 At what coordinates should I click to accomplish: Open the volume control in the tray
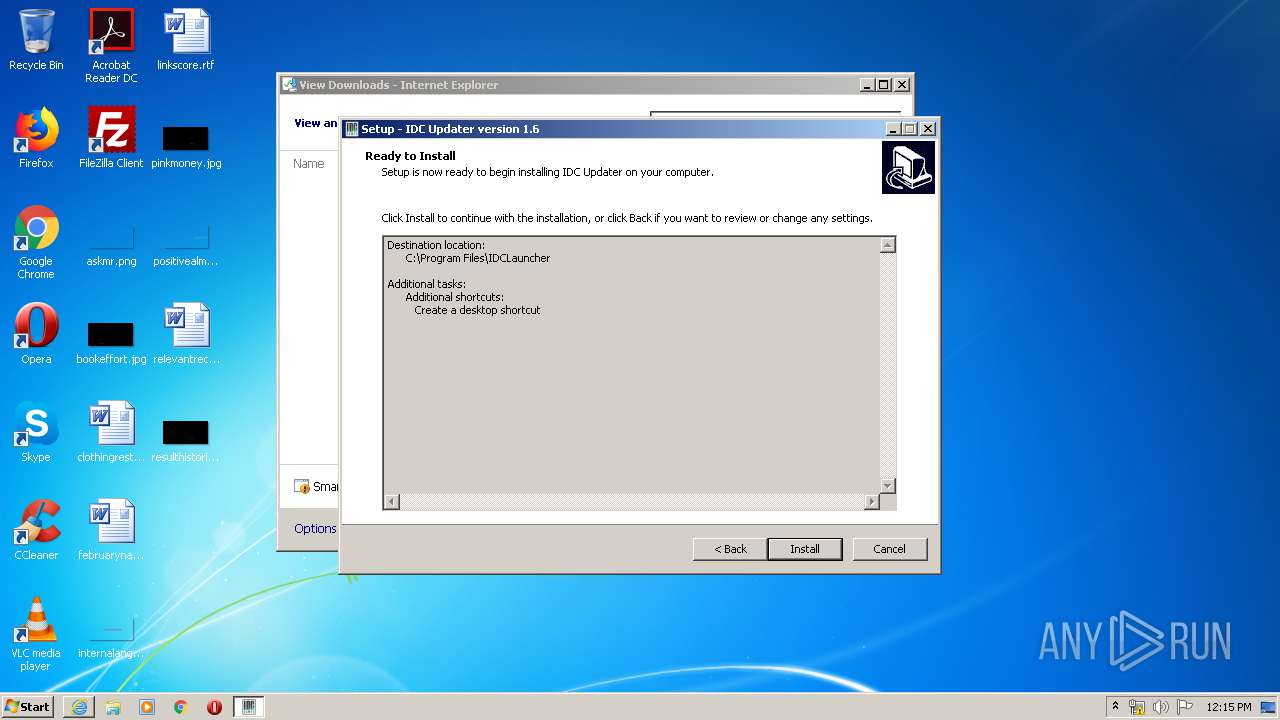point(1161,707)
